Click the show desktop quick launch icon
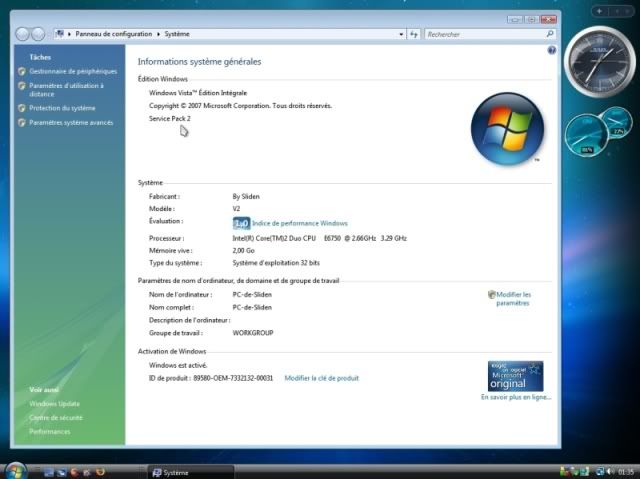640x479 pixels. pos(49,472)
